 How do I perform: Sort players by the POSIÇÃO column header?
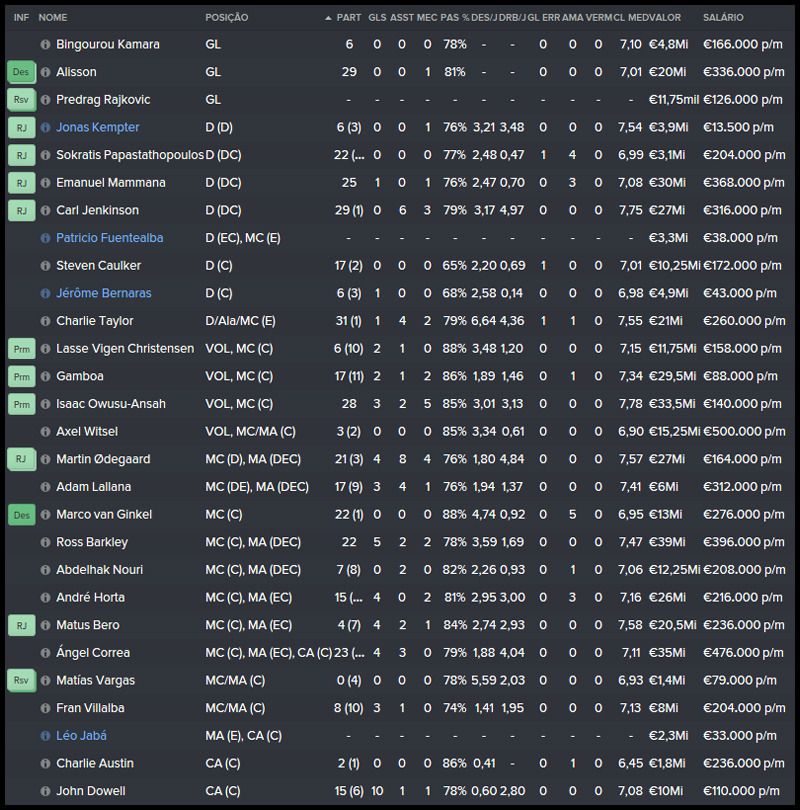227,17
